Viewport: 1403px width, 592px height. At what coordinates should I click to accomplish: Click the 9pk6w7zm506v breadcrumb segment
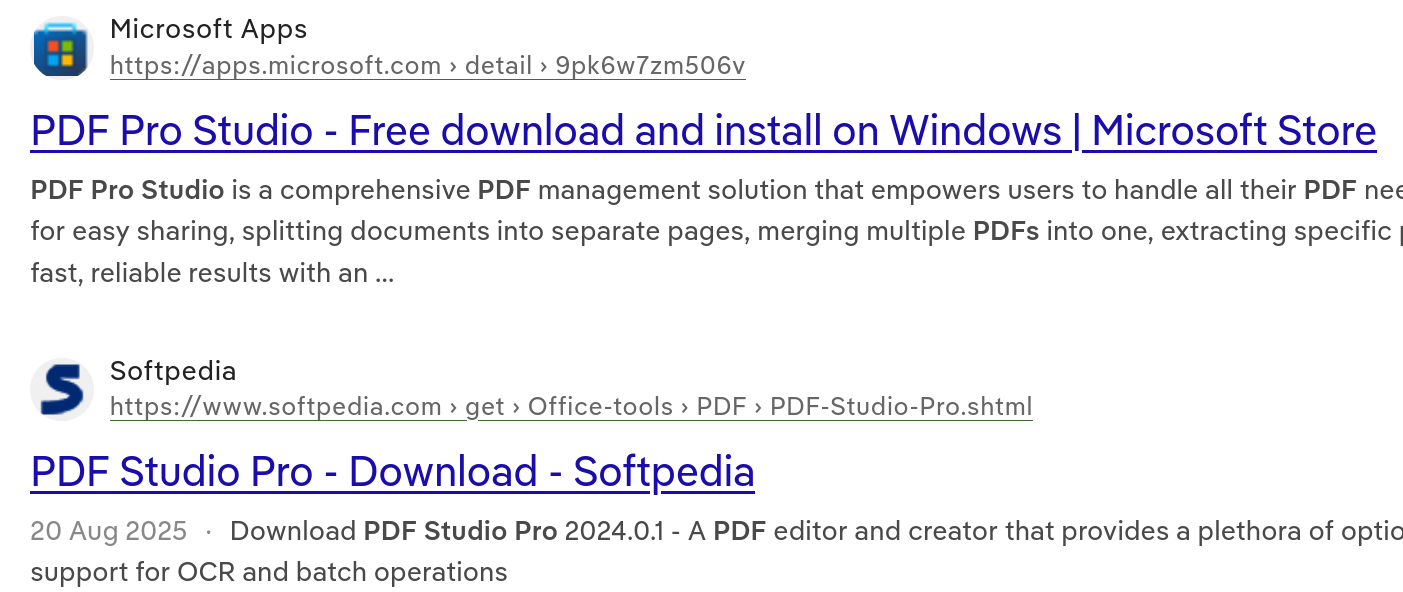(x=650, y=66)
